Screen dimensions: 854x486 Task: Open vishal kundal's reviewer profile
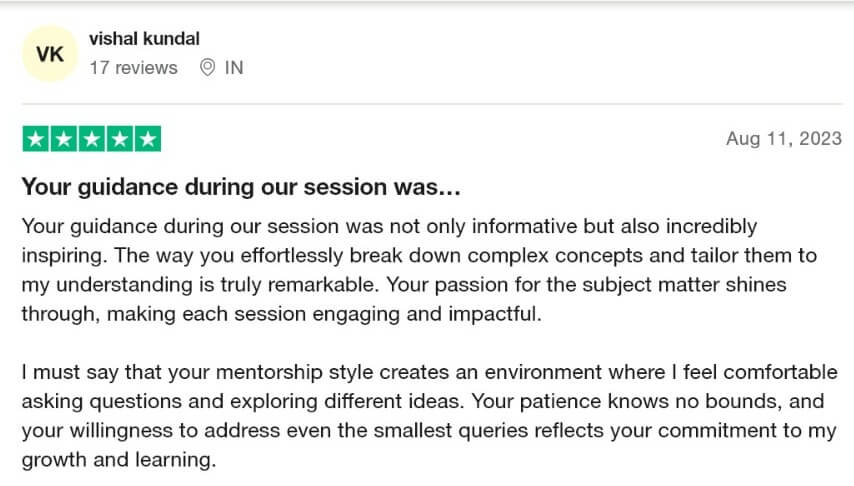pos(144,39)
